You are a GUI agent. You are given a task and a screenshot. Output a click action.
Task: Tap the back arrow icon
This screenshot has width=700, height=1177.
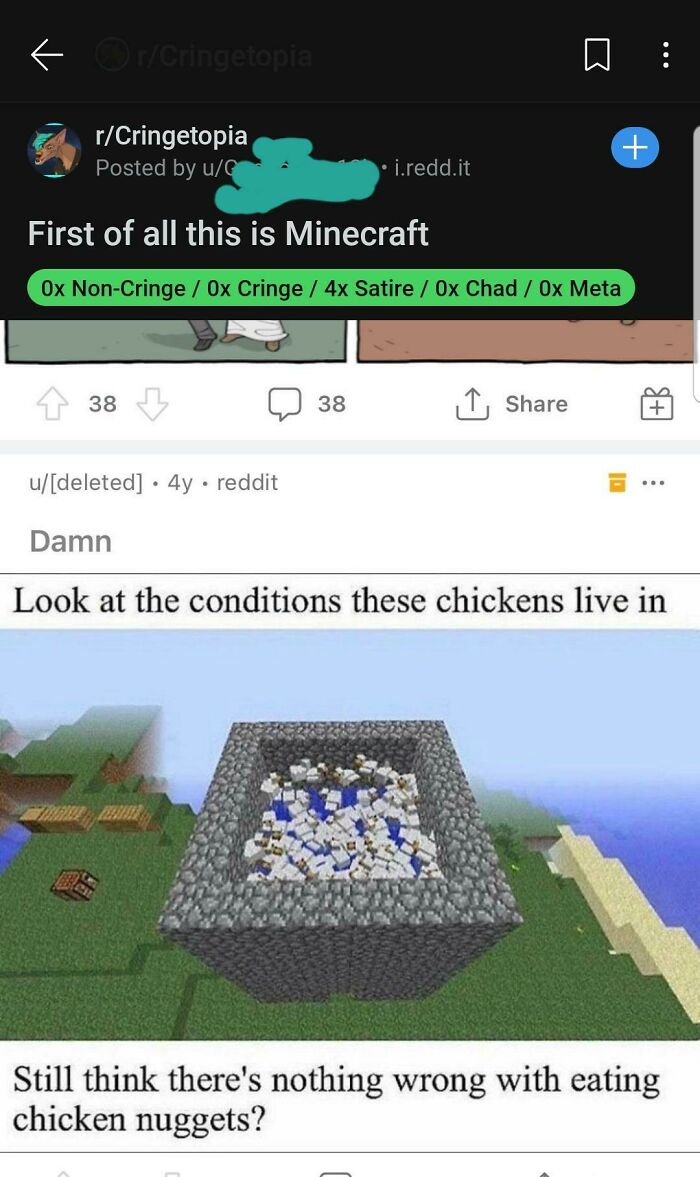(47, 55)
